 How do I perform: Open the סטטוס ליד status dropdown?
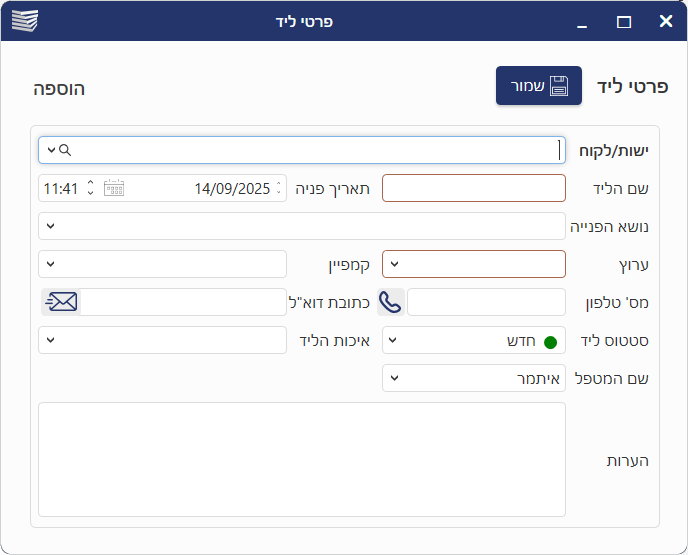[395, 340]
